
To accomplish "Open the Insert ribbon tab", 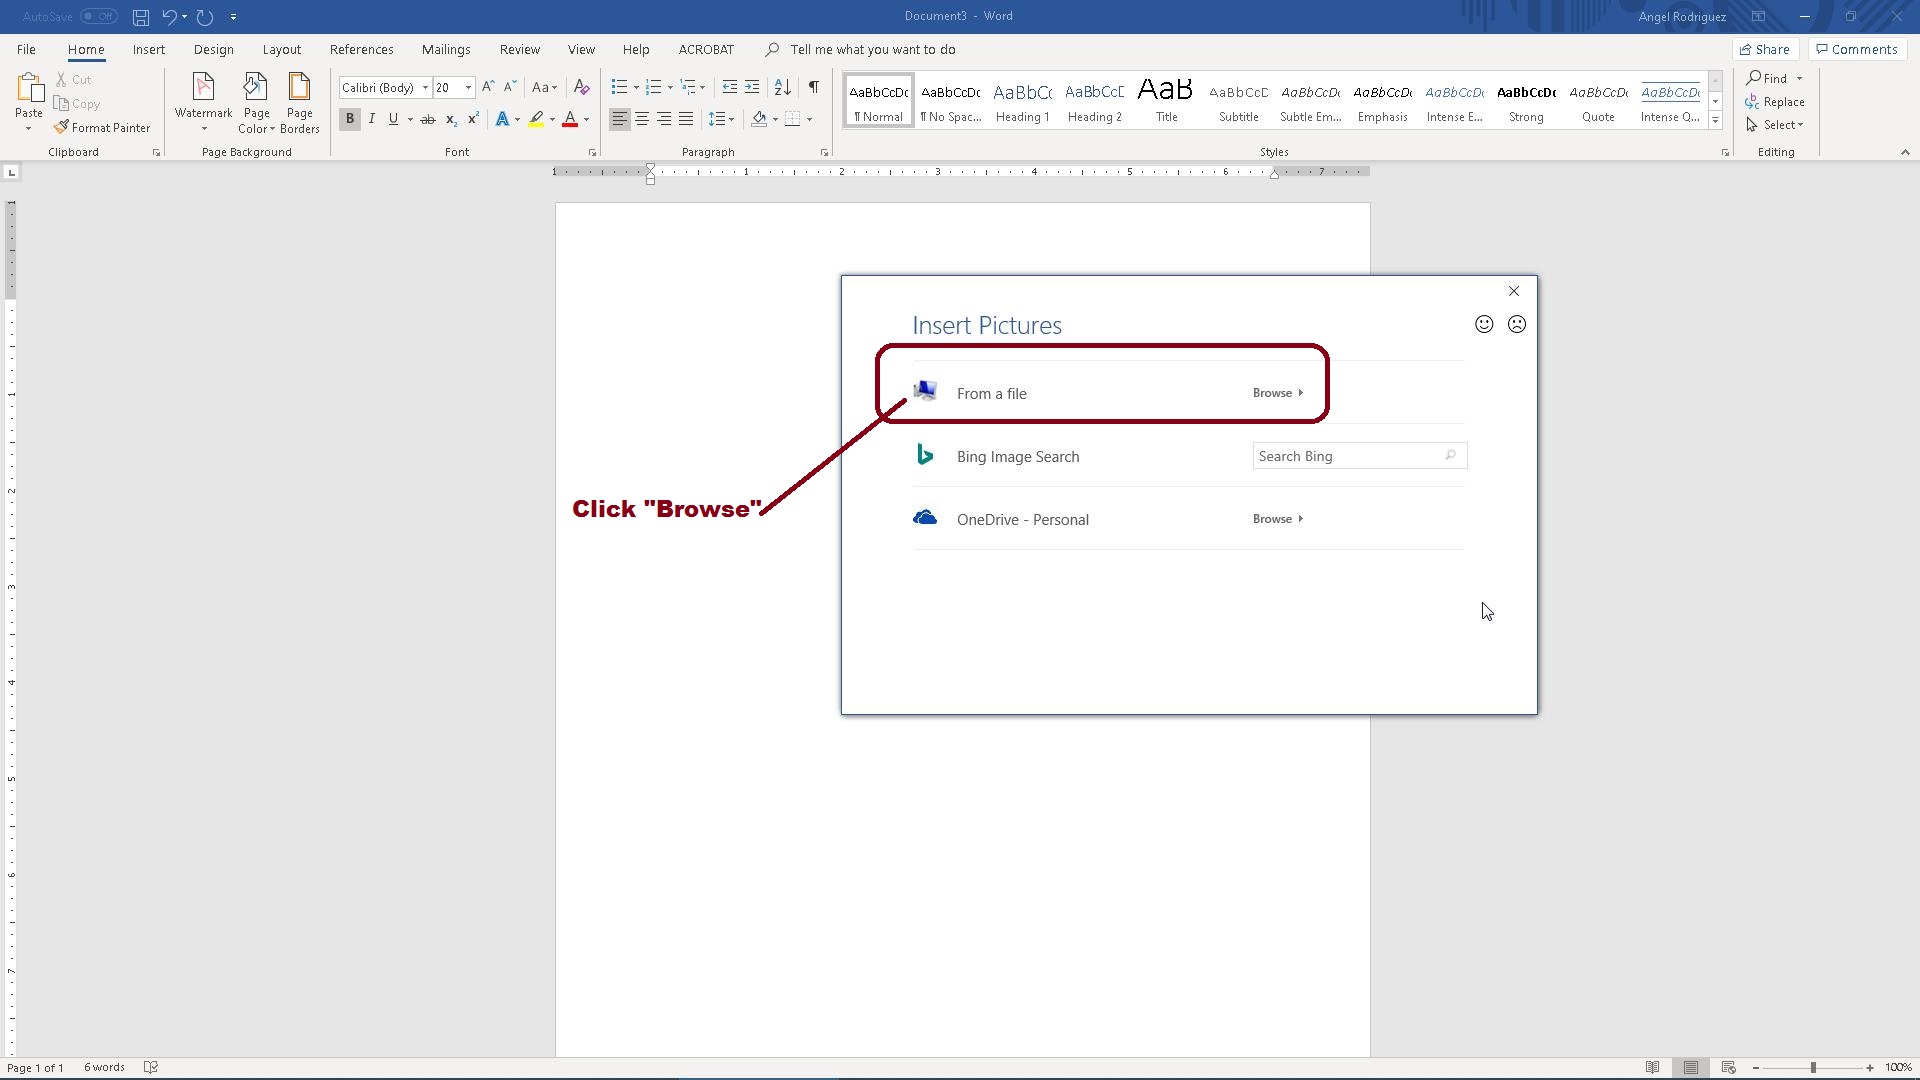I will (148, 49).
